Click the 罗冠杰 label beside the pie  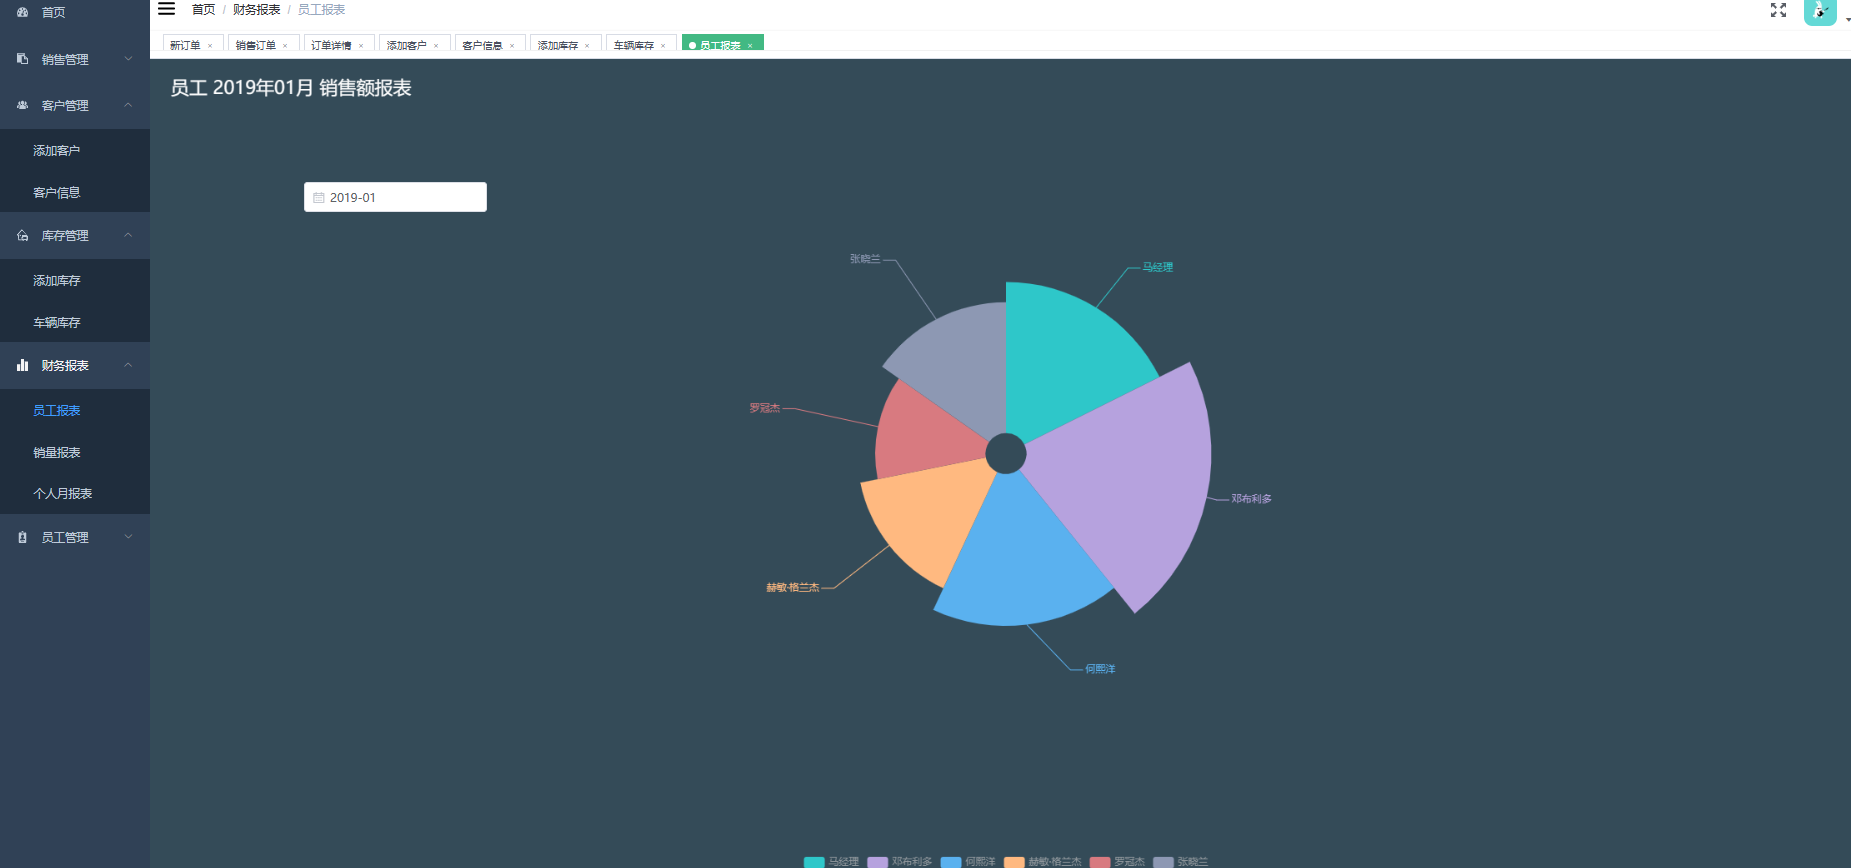pyautogui.click(x=765, y=408)
